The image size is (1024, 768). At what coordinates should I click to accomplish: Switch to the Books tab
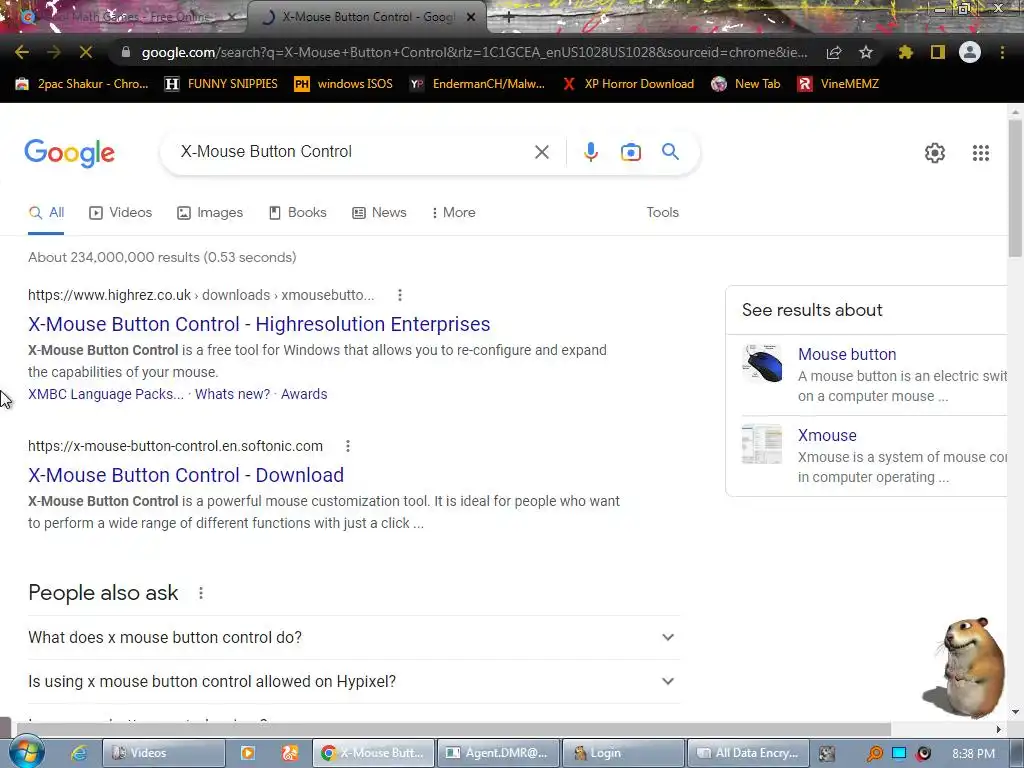coord(297,212)
